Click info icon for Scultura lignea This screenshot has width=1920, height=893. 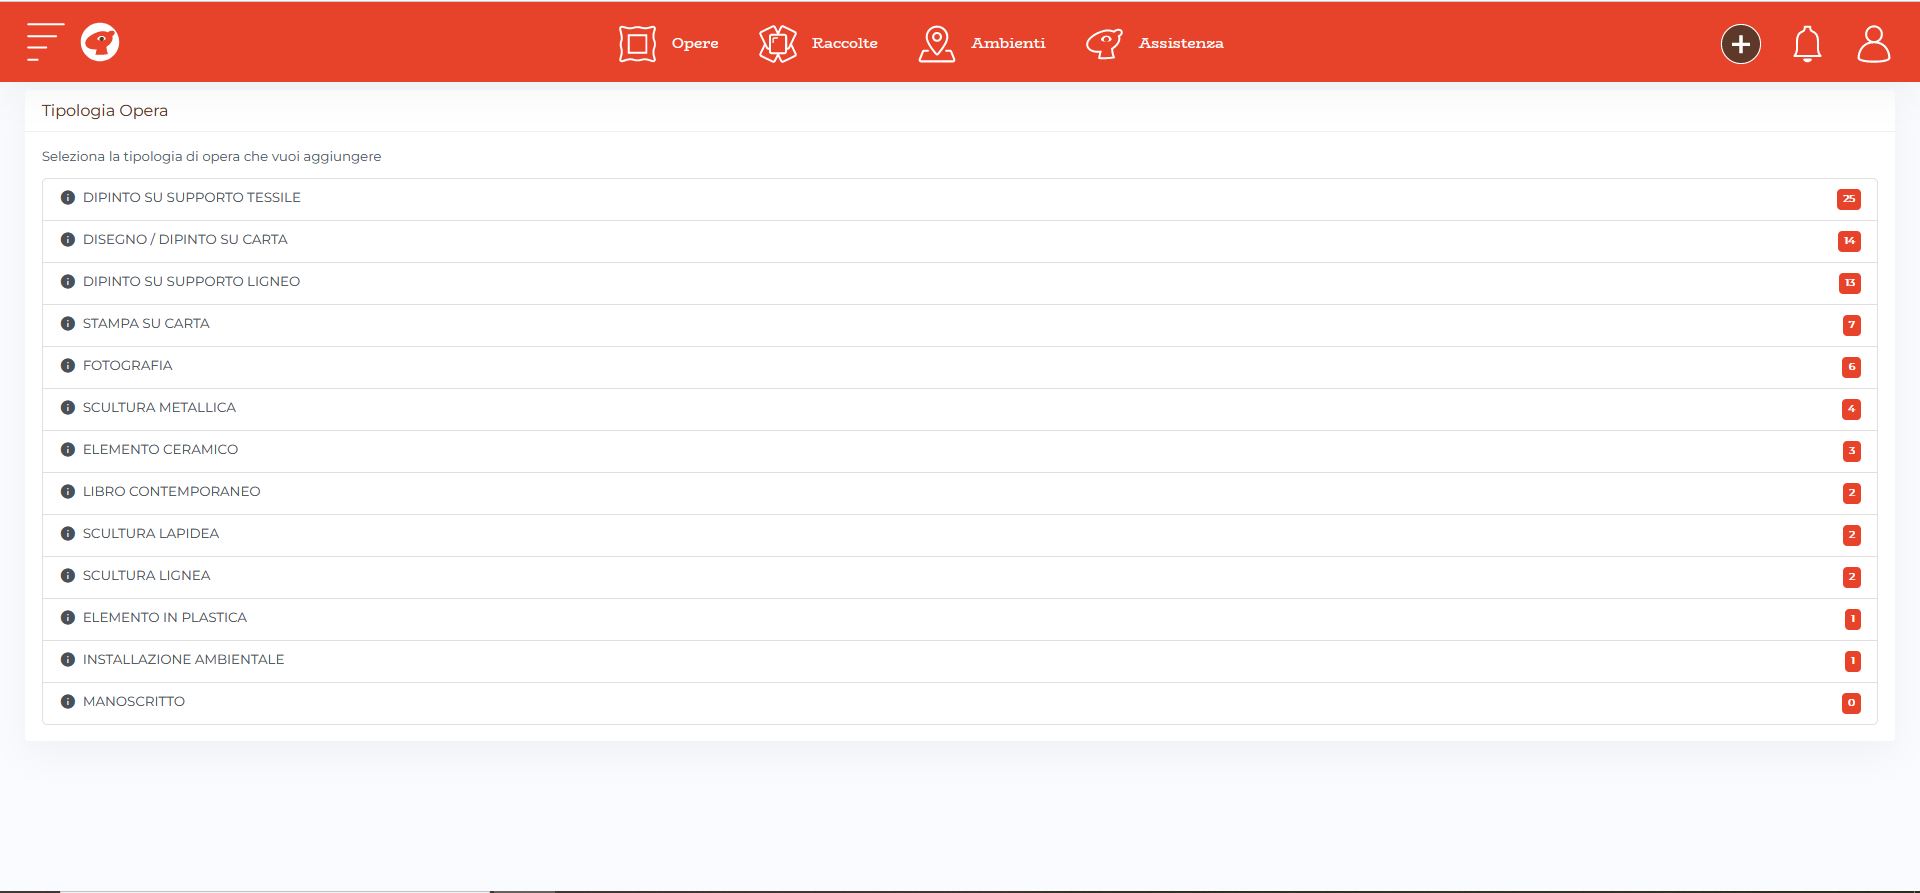coord(68,576)
